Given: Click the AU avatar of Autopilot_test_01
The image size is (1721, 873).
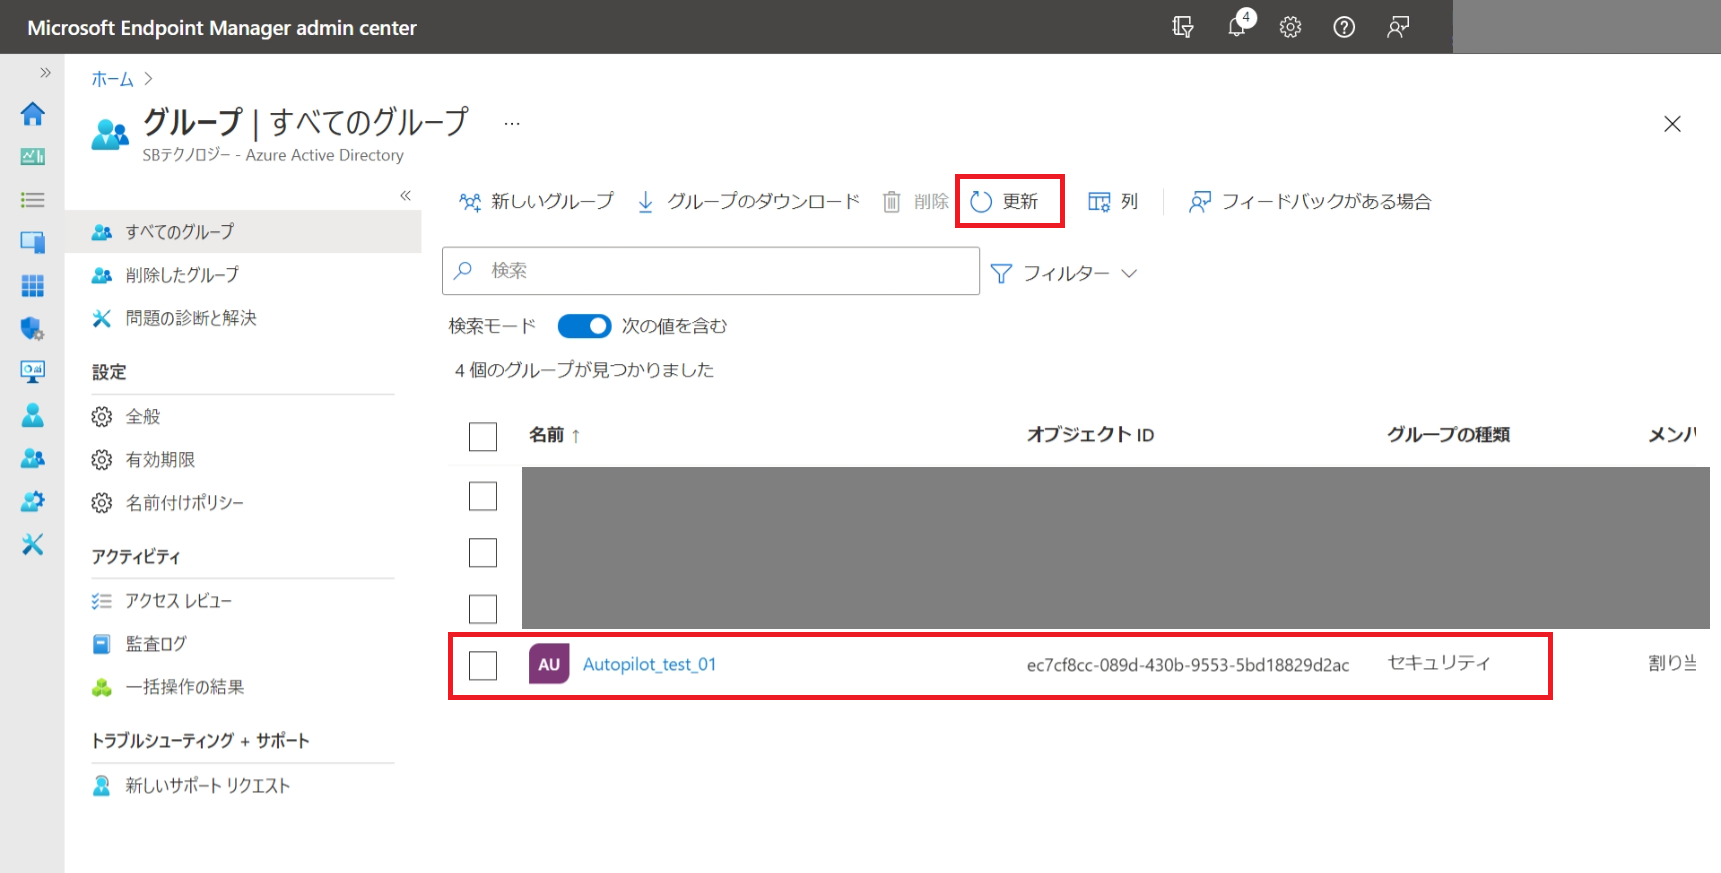Looking at the screenshot, I should (549, 664).
